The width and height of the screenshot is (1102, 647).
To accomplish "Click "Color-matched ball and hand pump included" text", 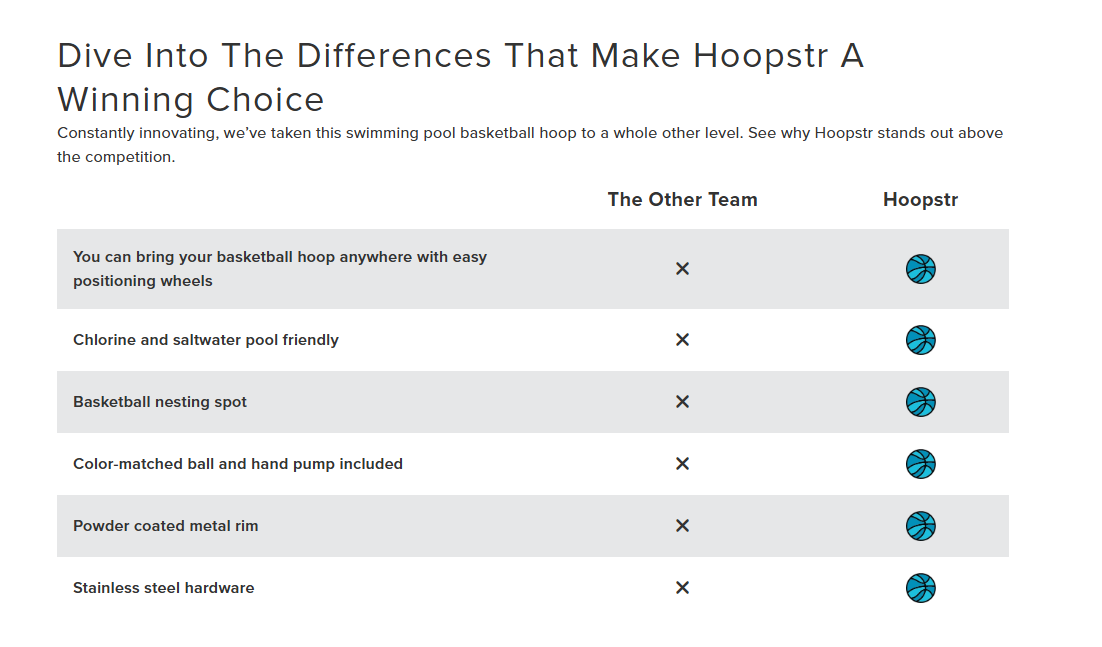I will point(238,464).
